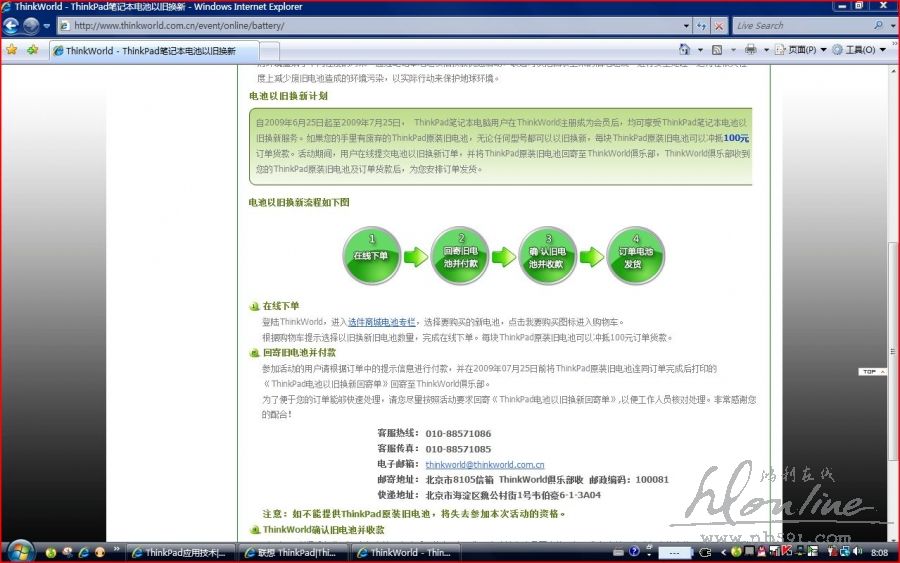Click the scrollbar down arrow at the bottom
Image resolution: width=900 pixels, height=563 pixels.
pos(893,538)
